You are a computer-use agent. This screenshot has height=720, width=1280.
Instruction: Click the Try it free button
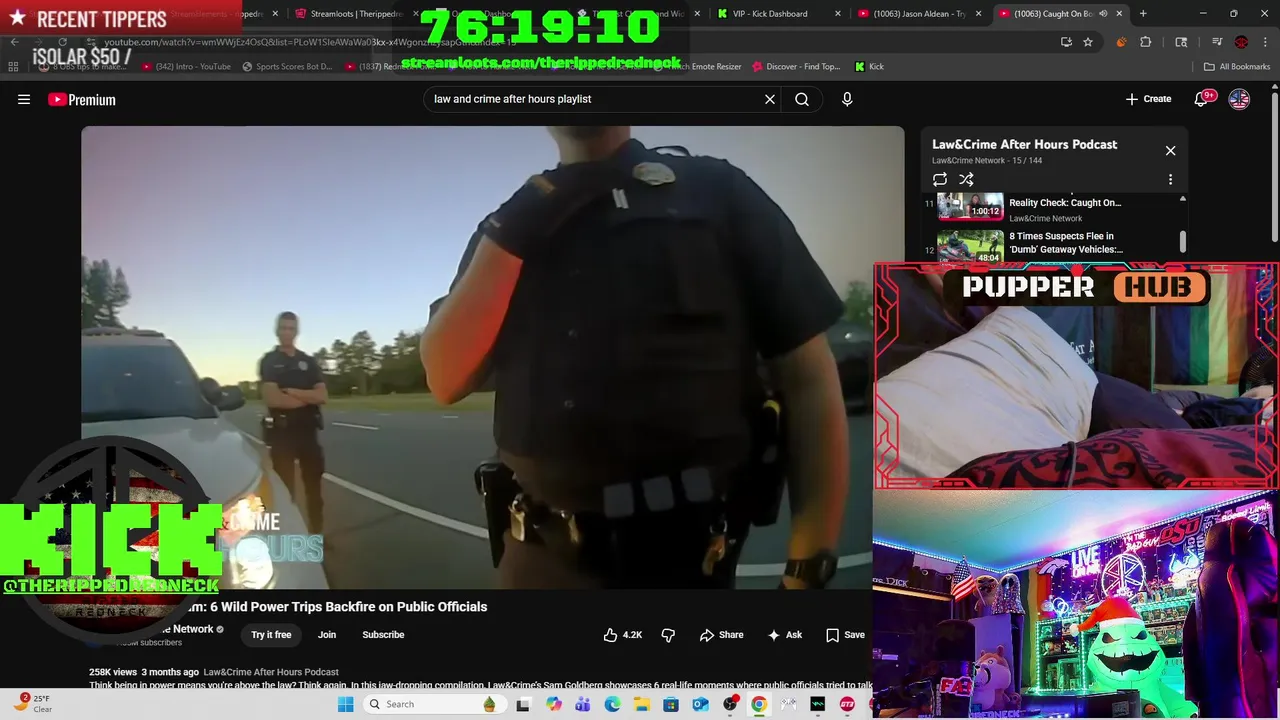click(x=271, y=635)
